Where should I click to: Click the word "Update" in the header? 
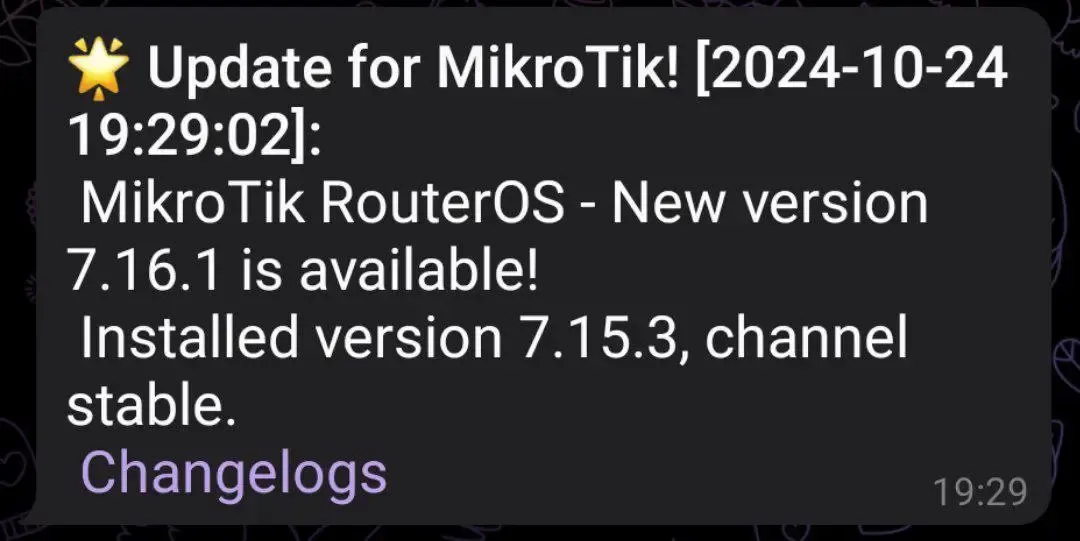pyautogui.click(x=240, y=69)
